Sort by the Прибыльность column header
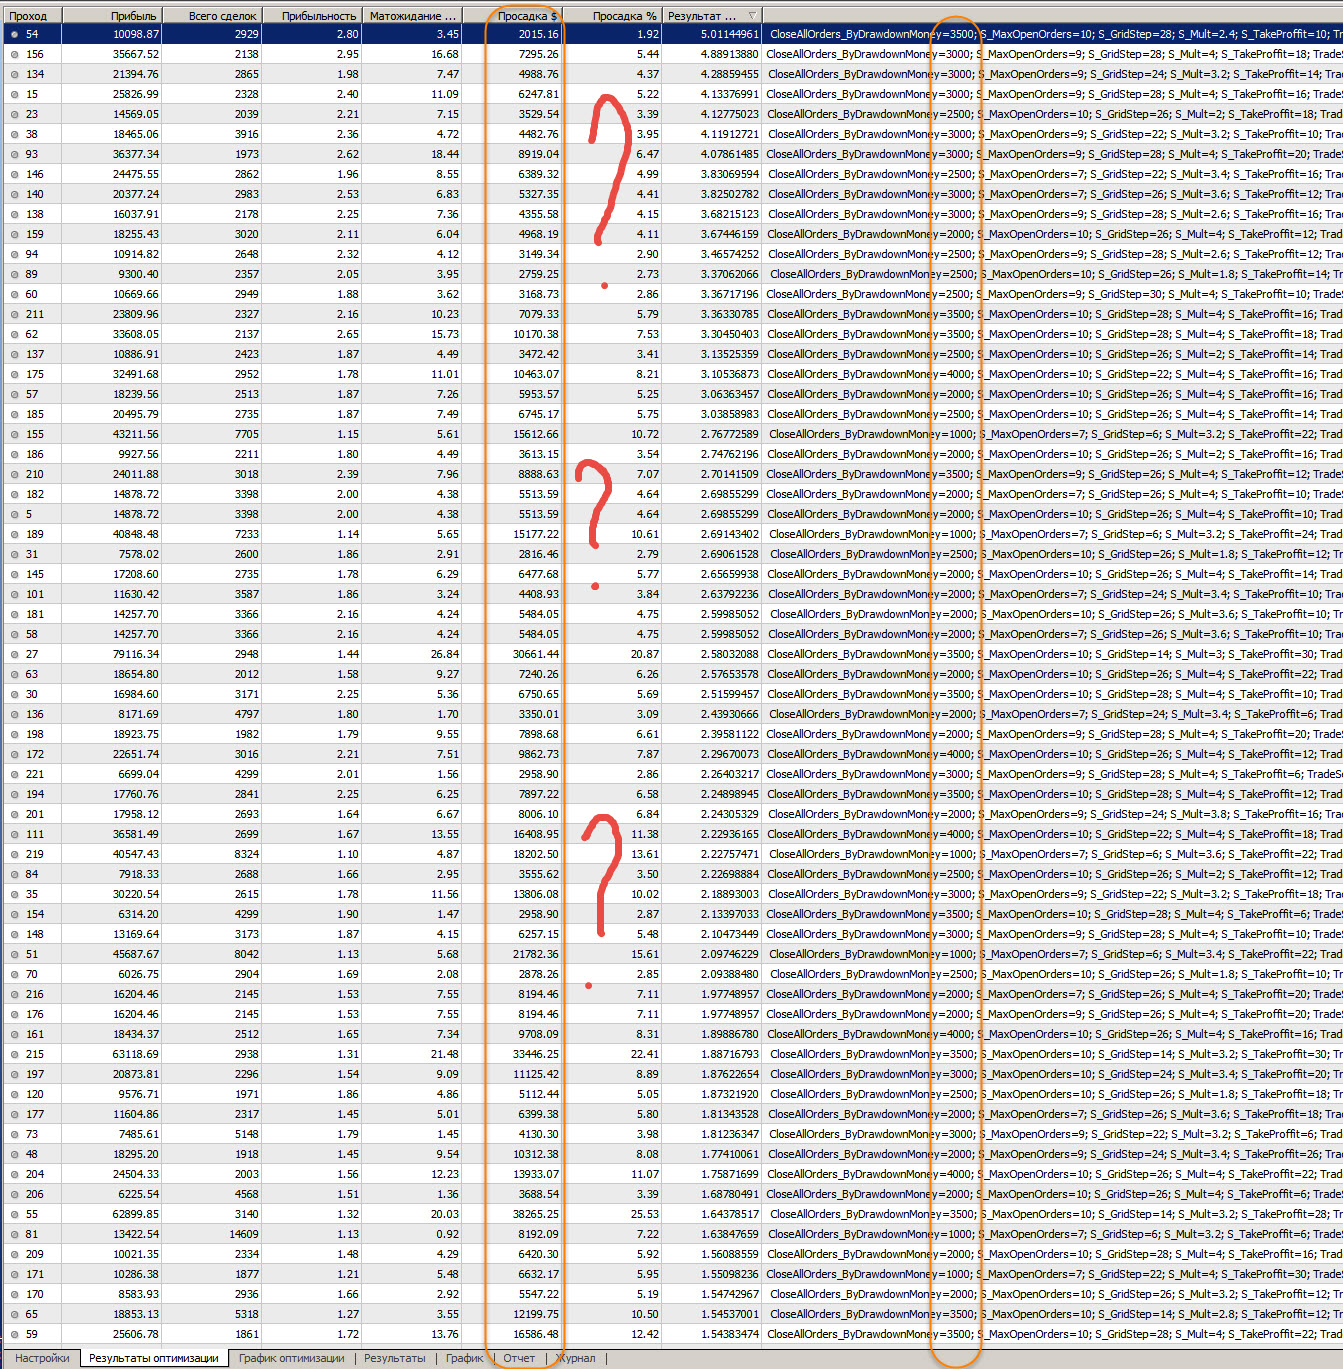1343x1369 pixels. pyautogui.click(x=312, y=16)
